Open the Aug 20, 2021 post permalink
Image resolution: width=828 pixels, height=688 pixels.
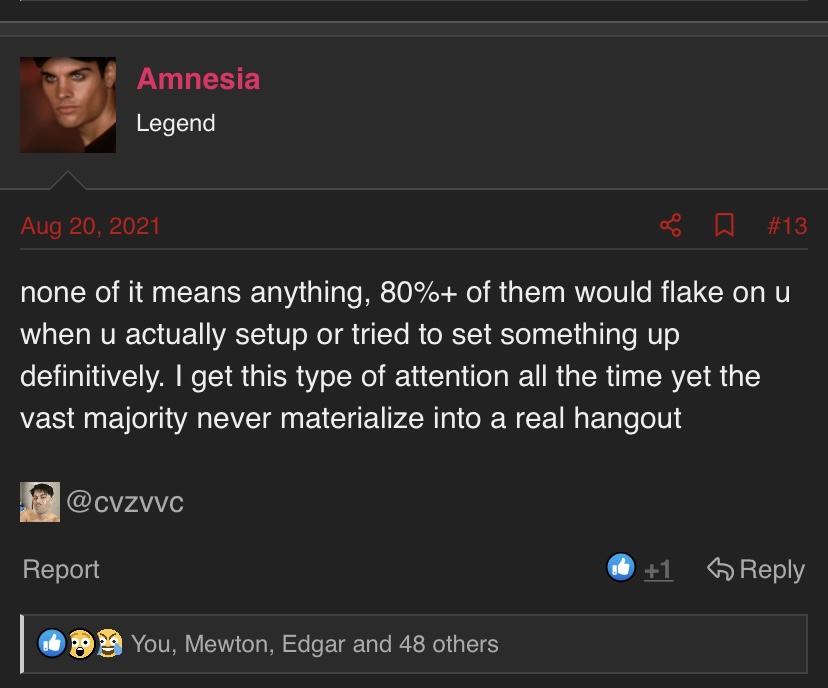tap(90, 225)
